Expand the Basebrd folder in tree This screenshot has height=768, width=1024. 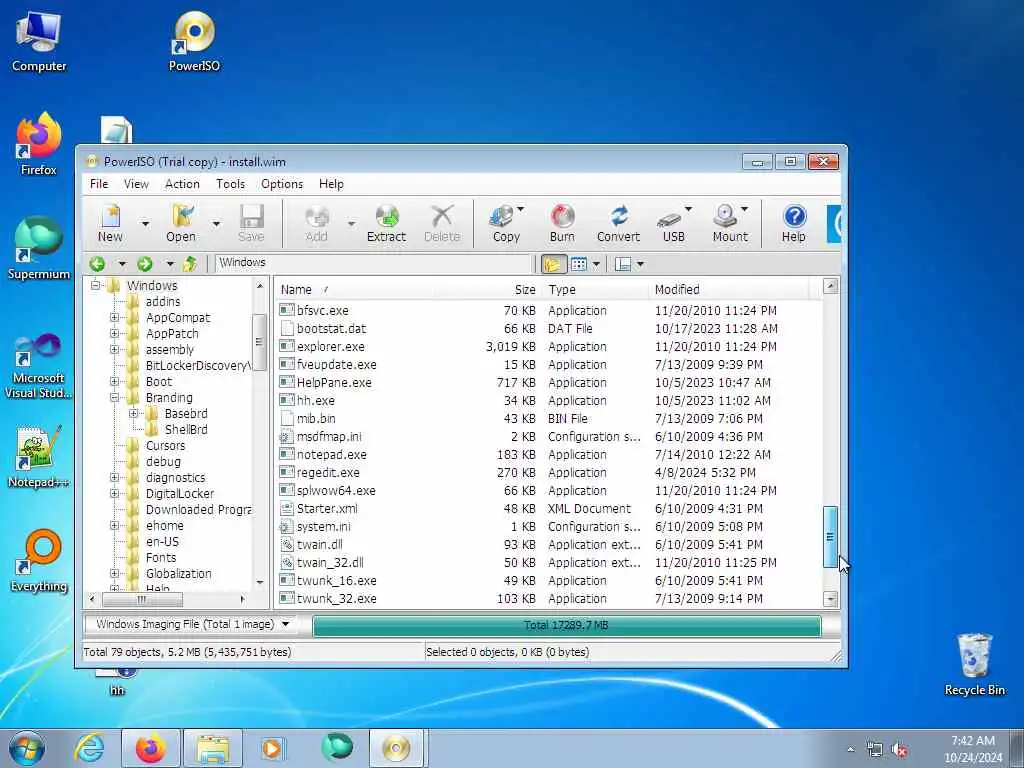point(133,413)
